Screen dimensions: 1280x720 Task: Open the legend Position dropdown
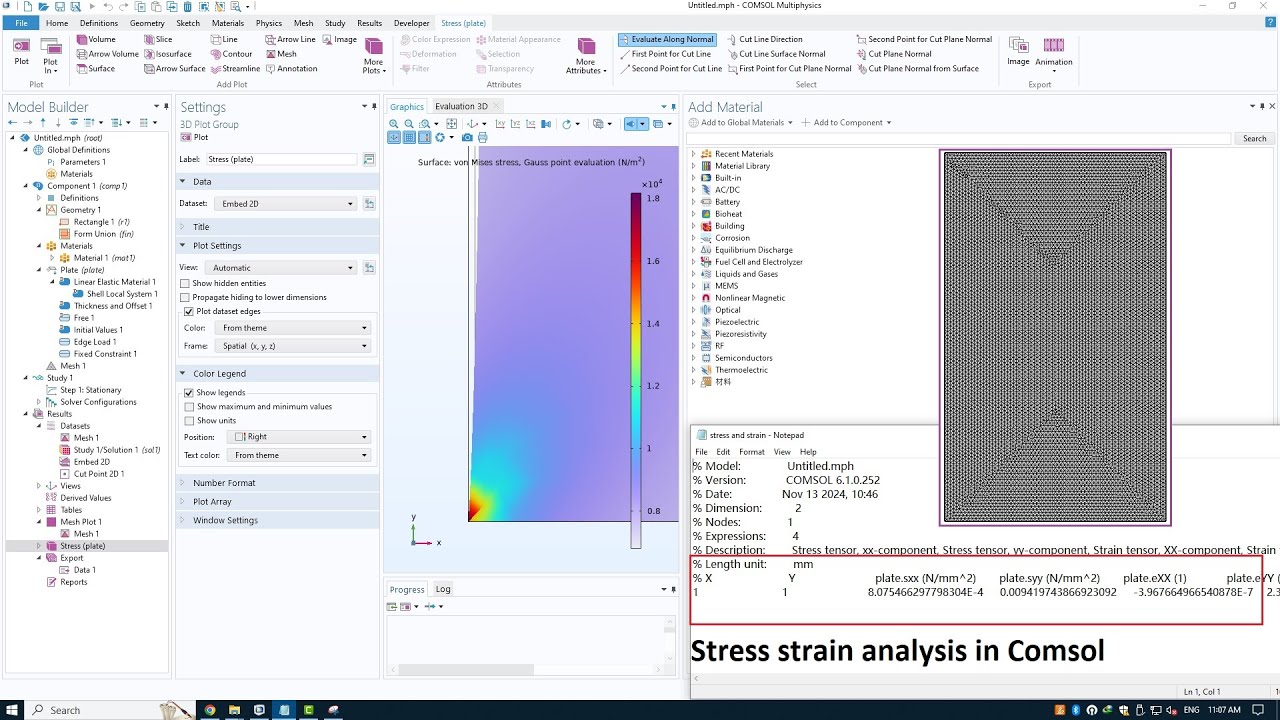[x=299, y=437]
